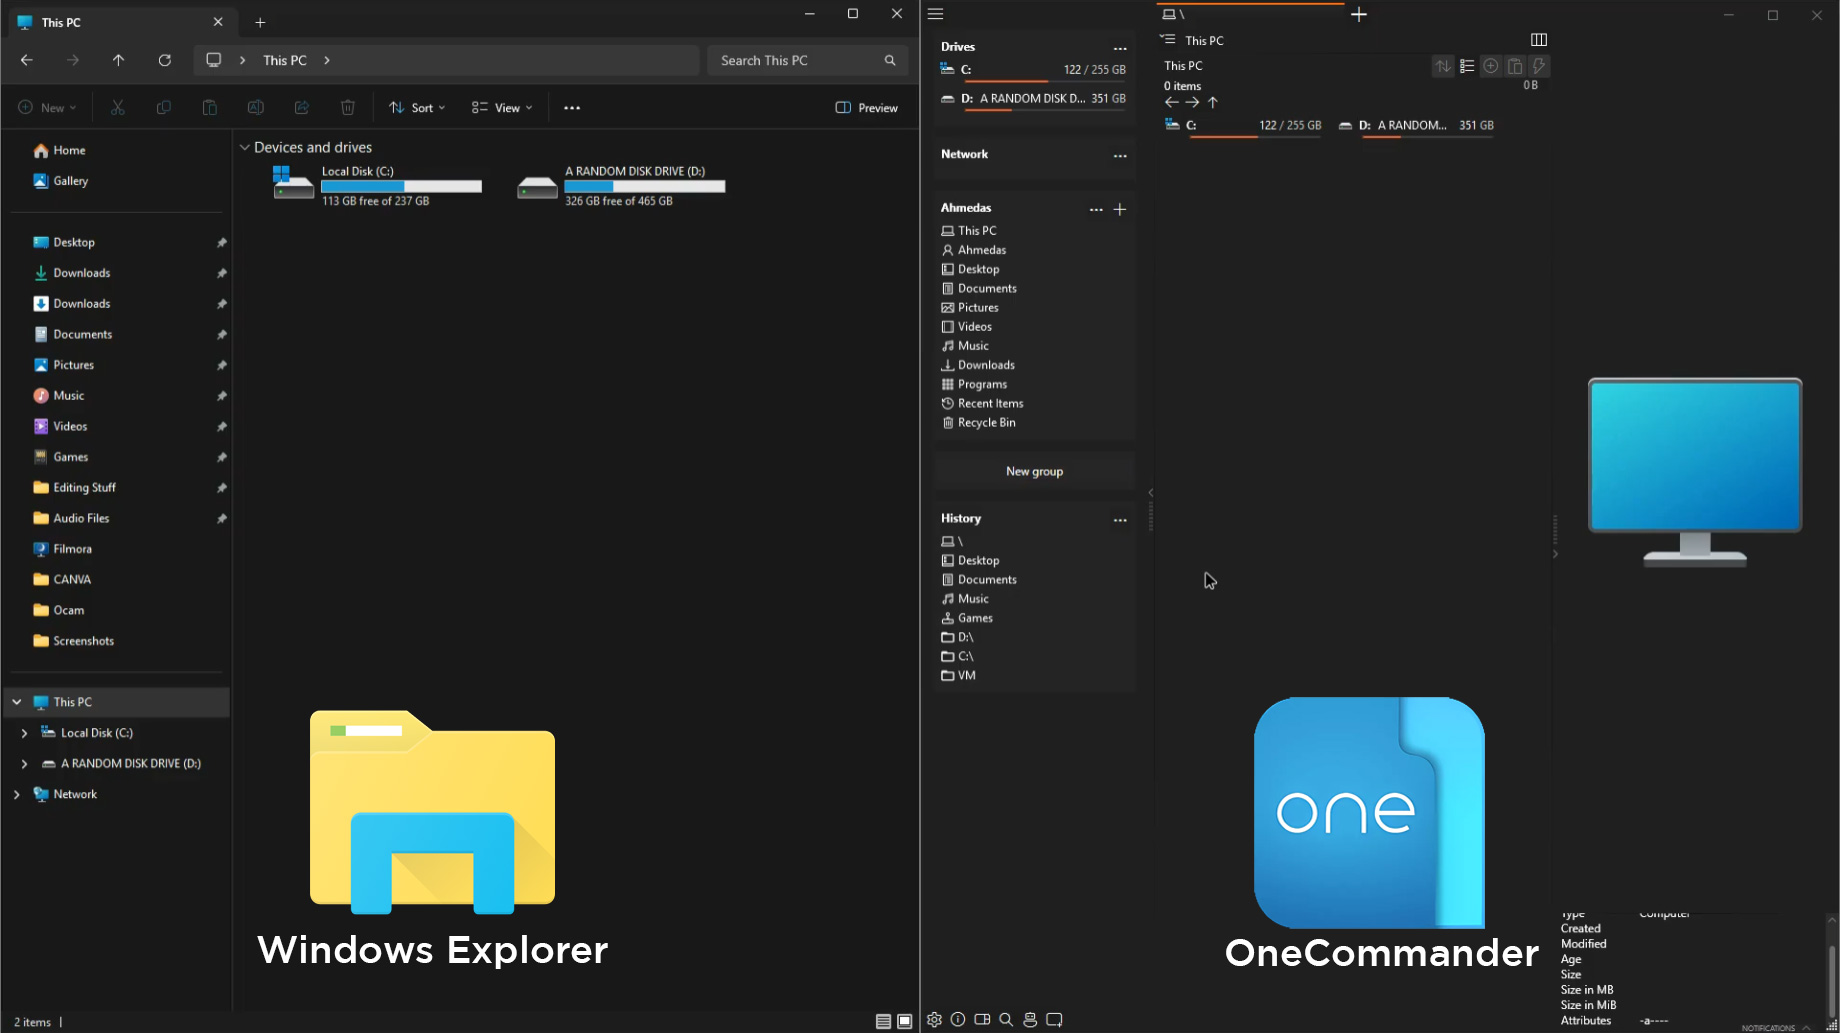Click the OneCommander sort arrows icon
The height and width of the screenshot is (1033, 1840).
coord(1443,66)
